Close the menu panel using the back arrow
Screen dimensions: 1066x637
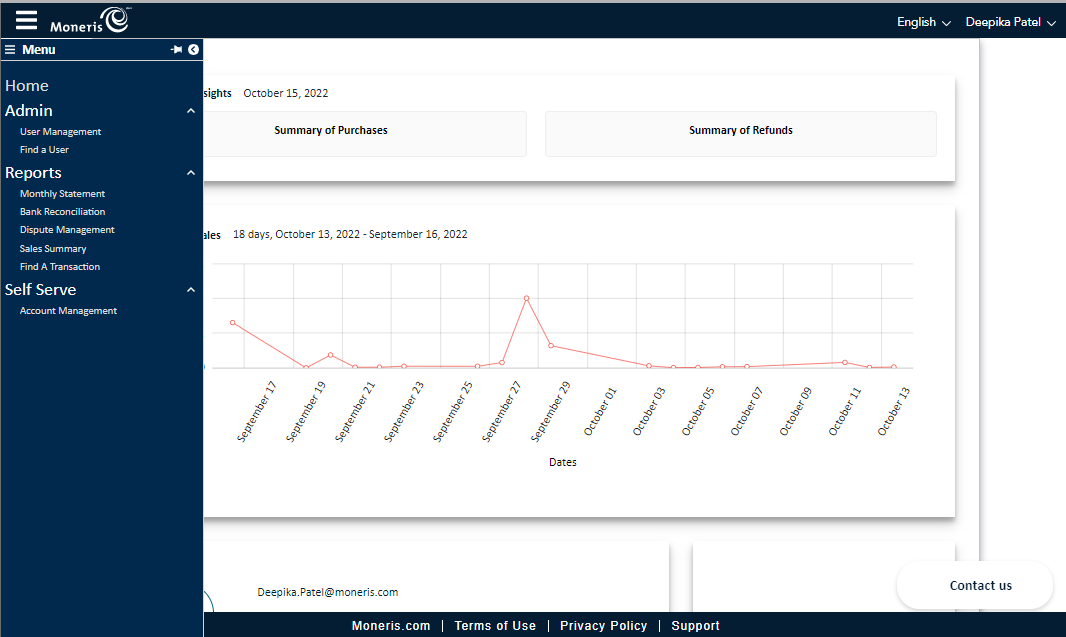tap(193, 49)
